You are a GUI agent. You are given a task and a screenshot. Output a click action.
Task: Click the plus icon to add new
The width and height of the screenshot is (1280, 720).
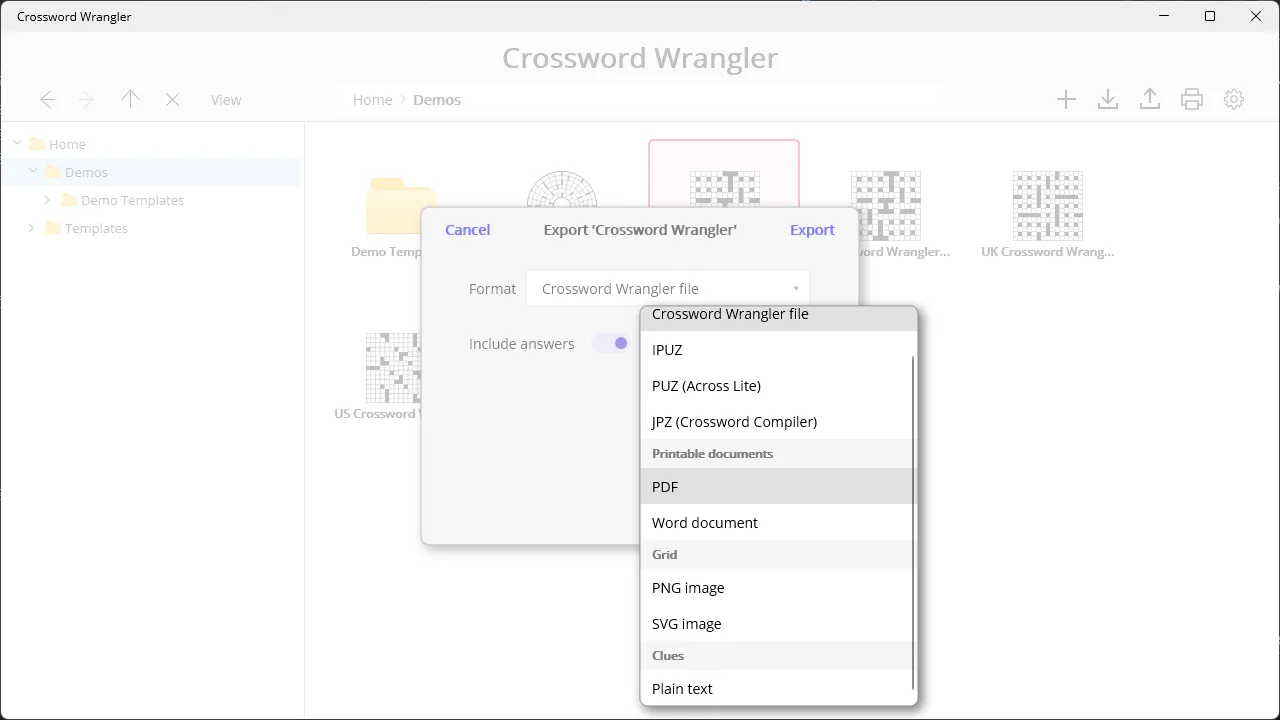pyautogui.click(x=1066, y=99)
